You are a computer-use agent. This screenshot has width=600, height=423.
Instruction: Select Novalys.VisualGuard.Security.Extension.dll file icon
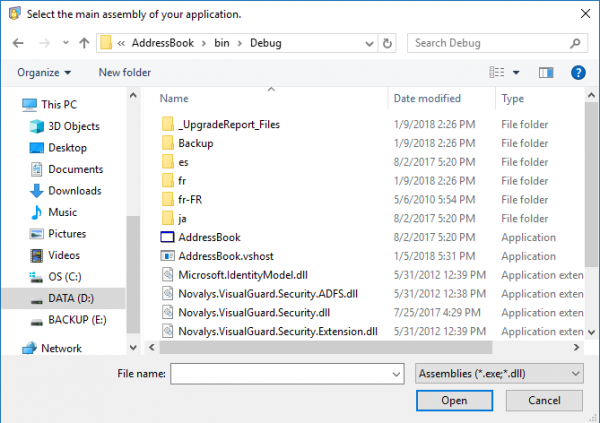[x=167, y=331]
